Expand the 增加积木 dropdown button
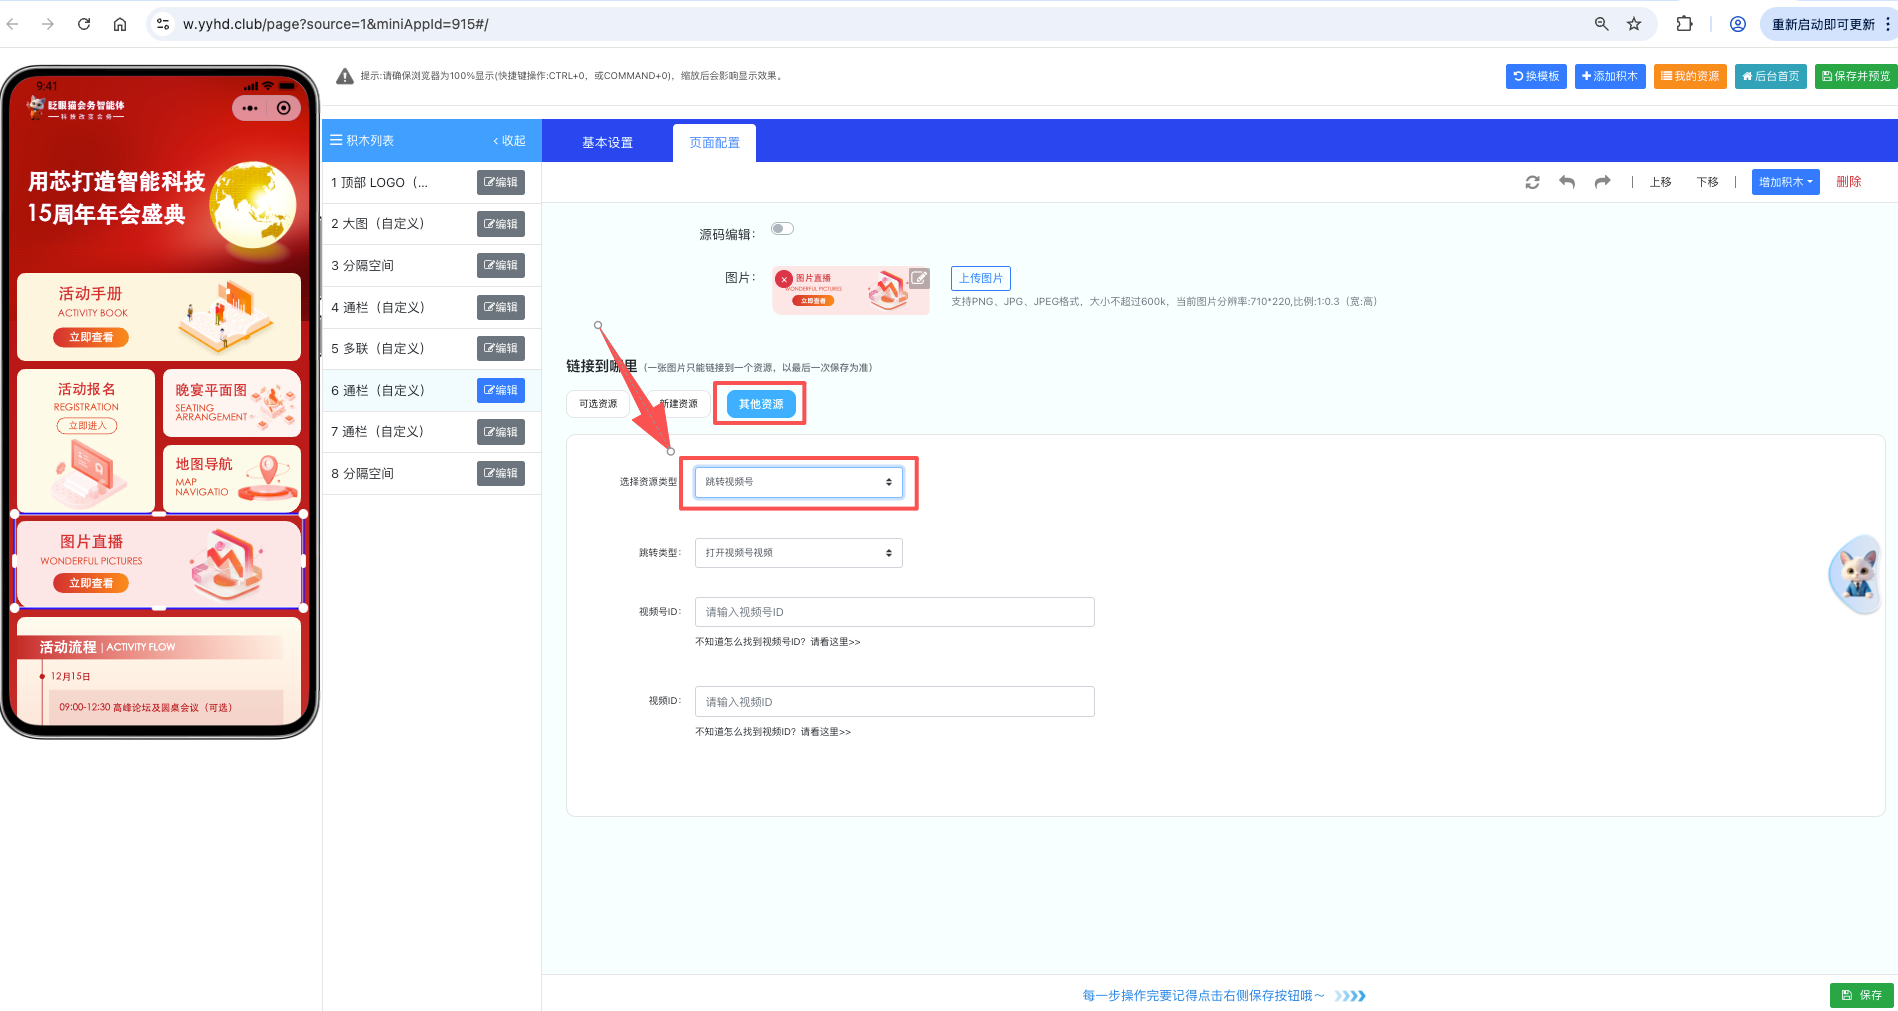The width and height of the screenshot is (1898, 1011). tap(1785, 182)
